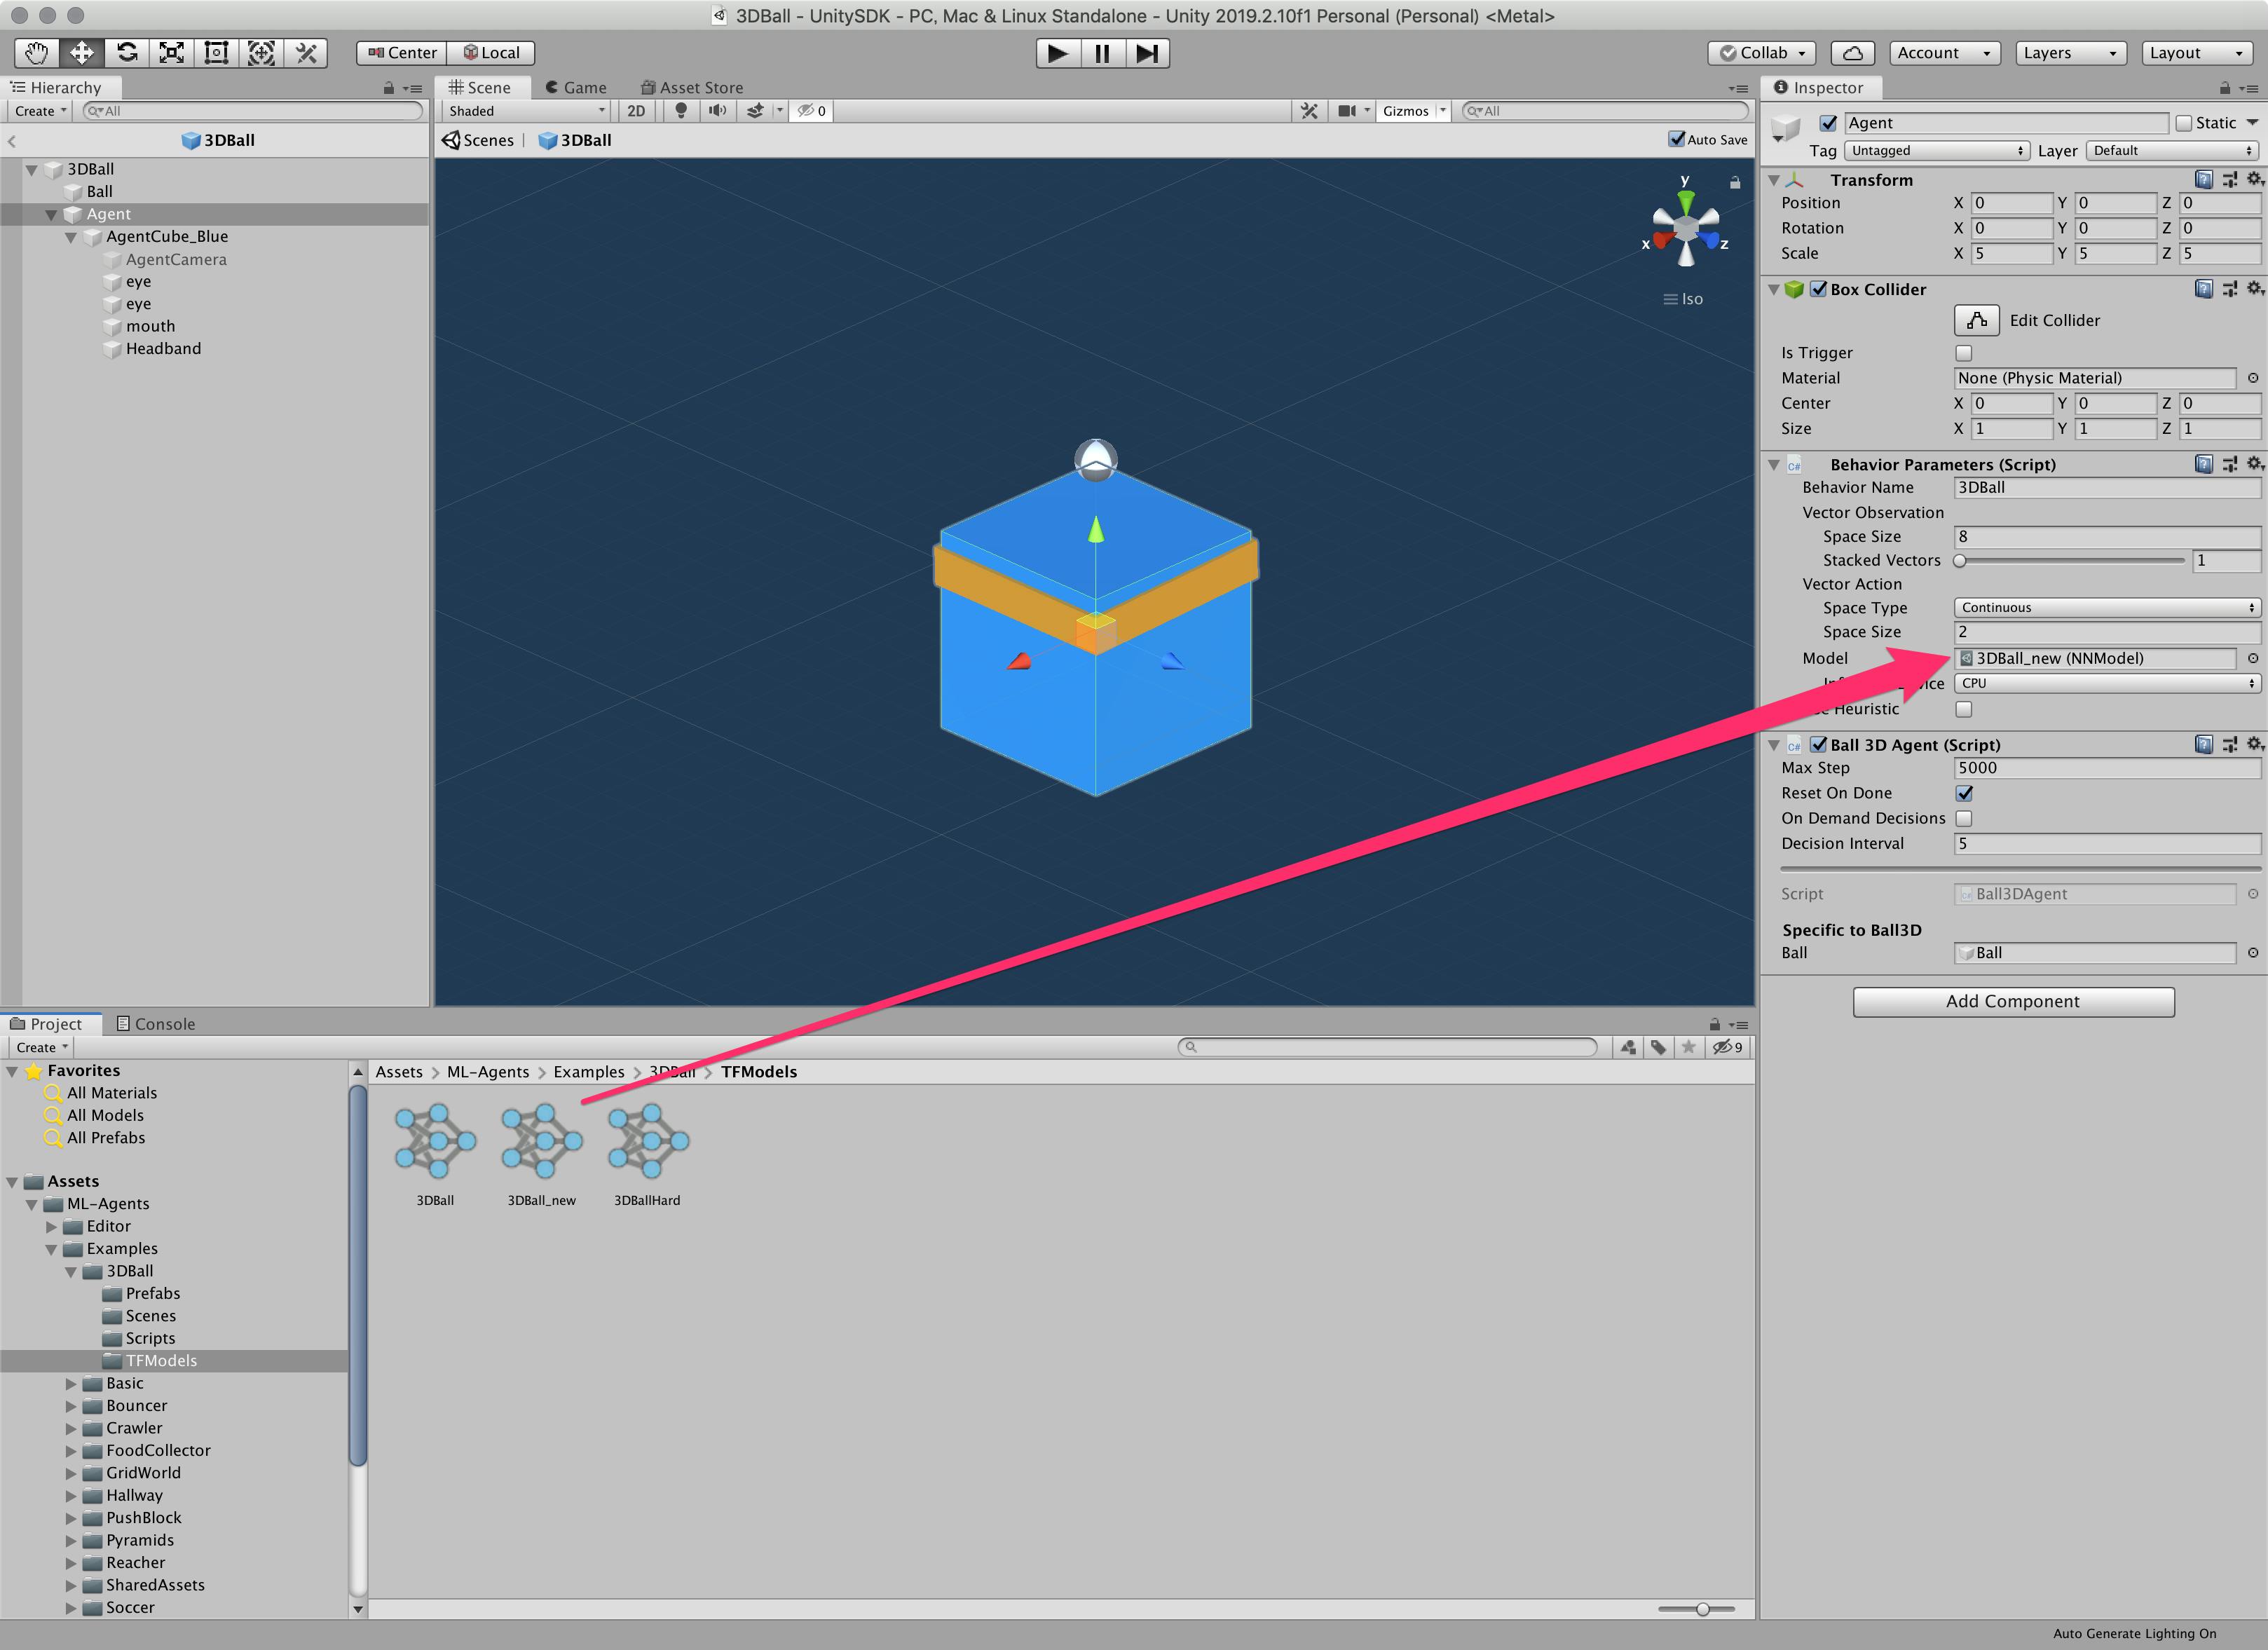Image resolution: width=2268 pixels, height=1650 pixels.
Task: Open cloud services icon
Action: tap(1852, 53)
